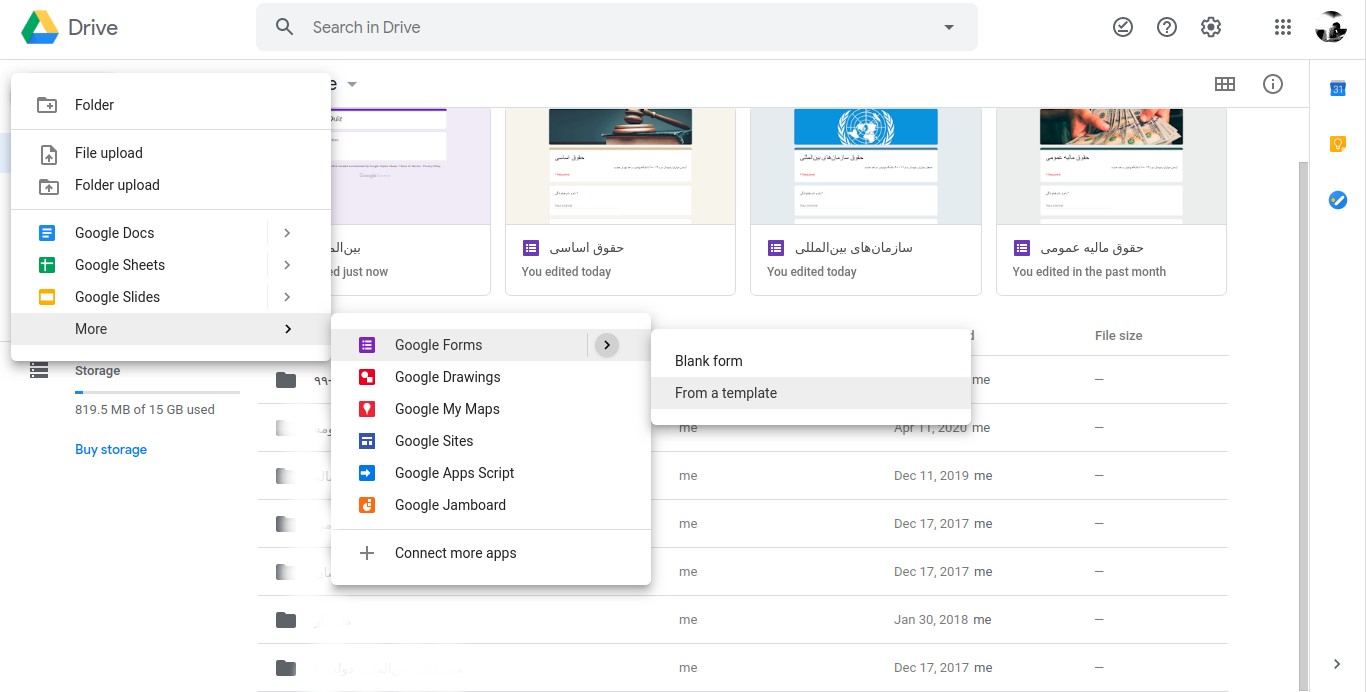
Task: Click the Google Drive logo
Action: click(x=41, y=28)
